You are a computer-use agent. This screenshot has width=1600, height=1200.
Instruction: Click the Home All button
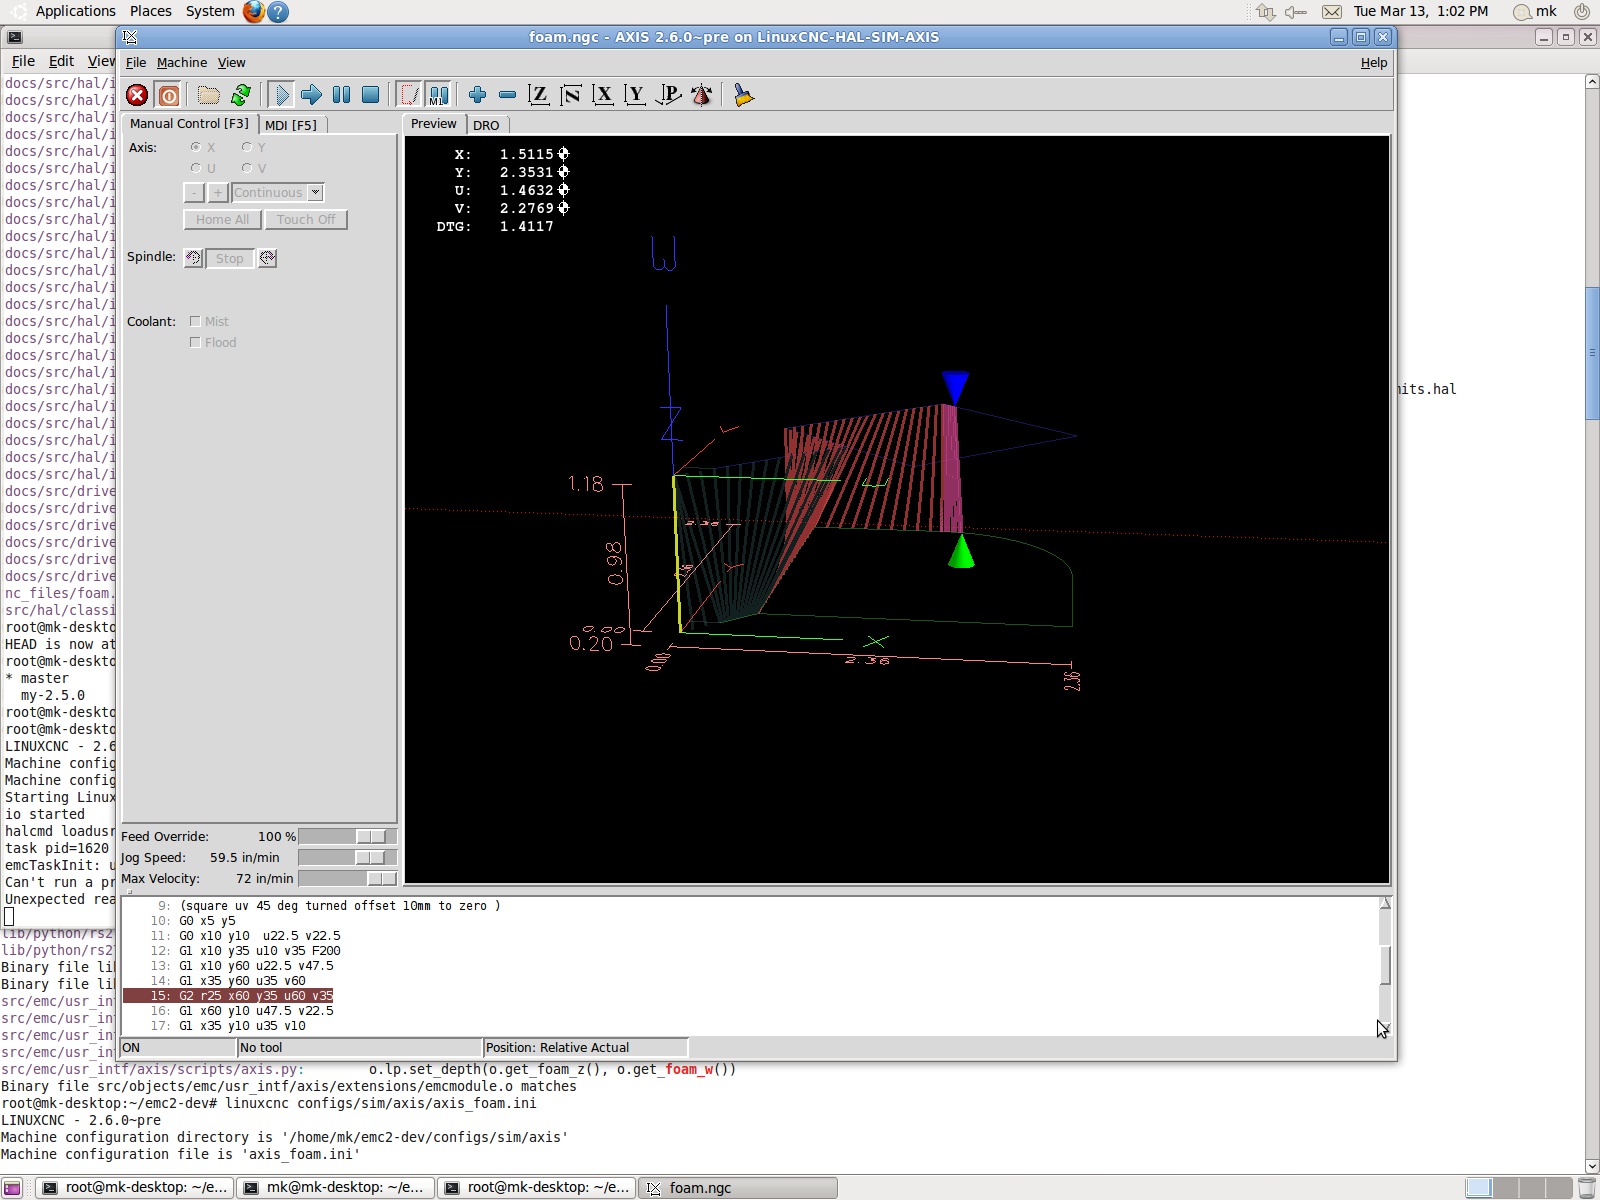[x=222, y=219]
